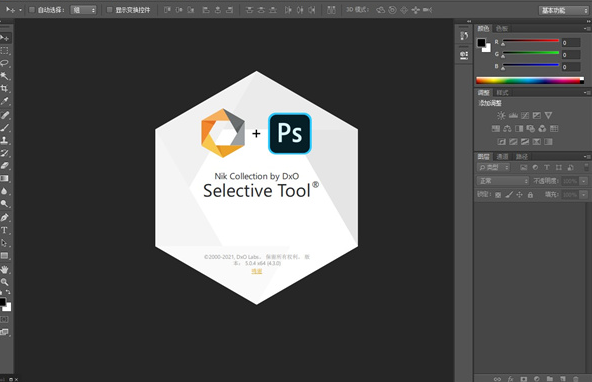592x382 pixels.
Task: Select the Gradient tool
Action: (x=5, y=178)
